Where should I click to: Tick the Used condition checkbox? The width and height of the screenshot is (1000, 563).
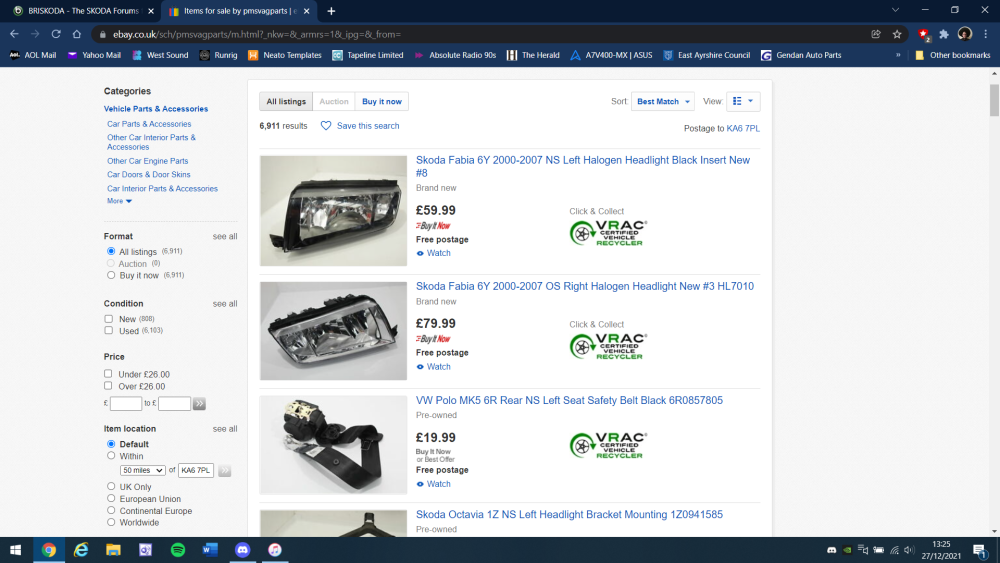[x=108, y=330]
